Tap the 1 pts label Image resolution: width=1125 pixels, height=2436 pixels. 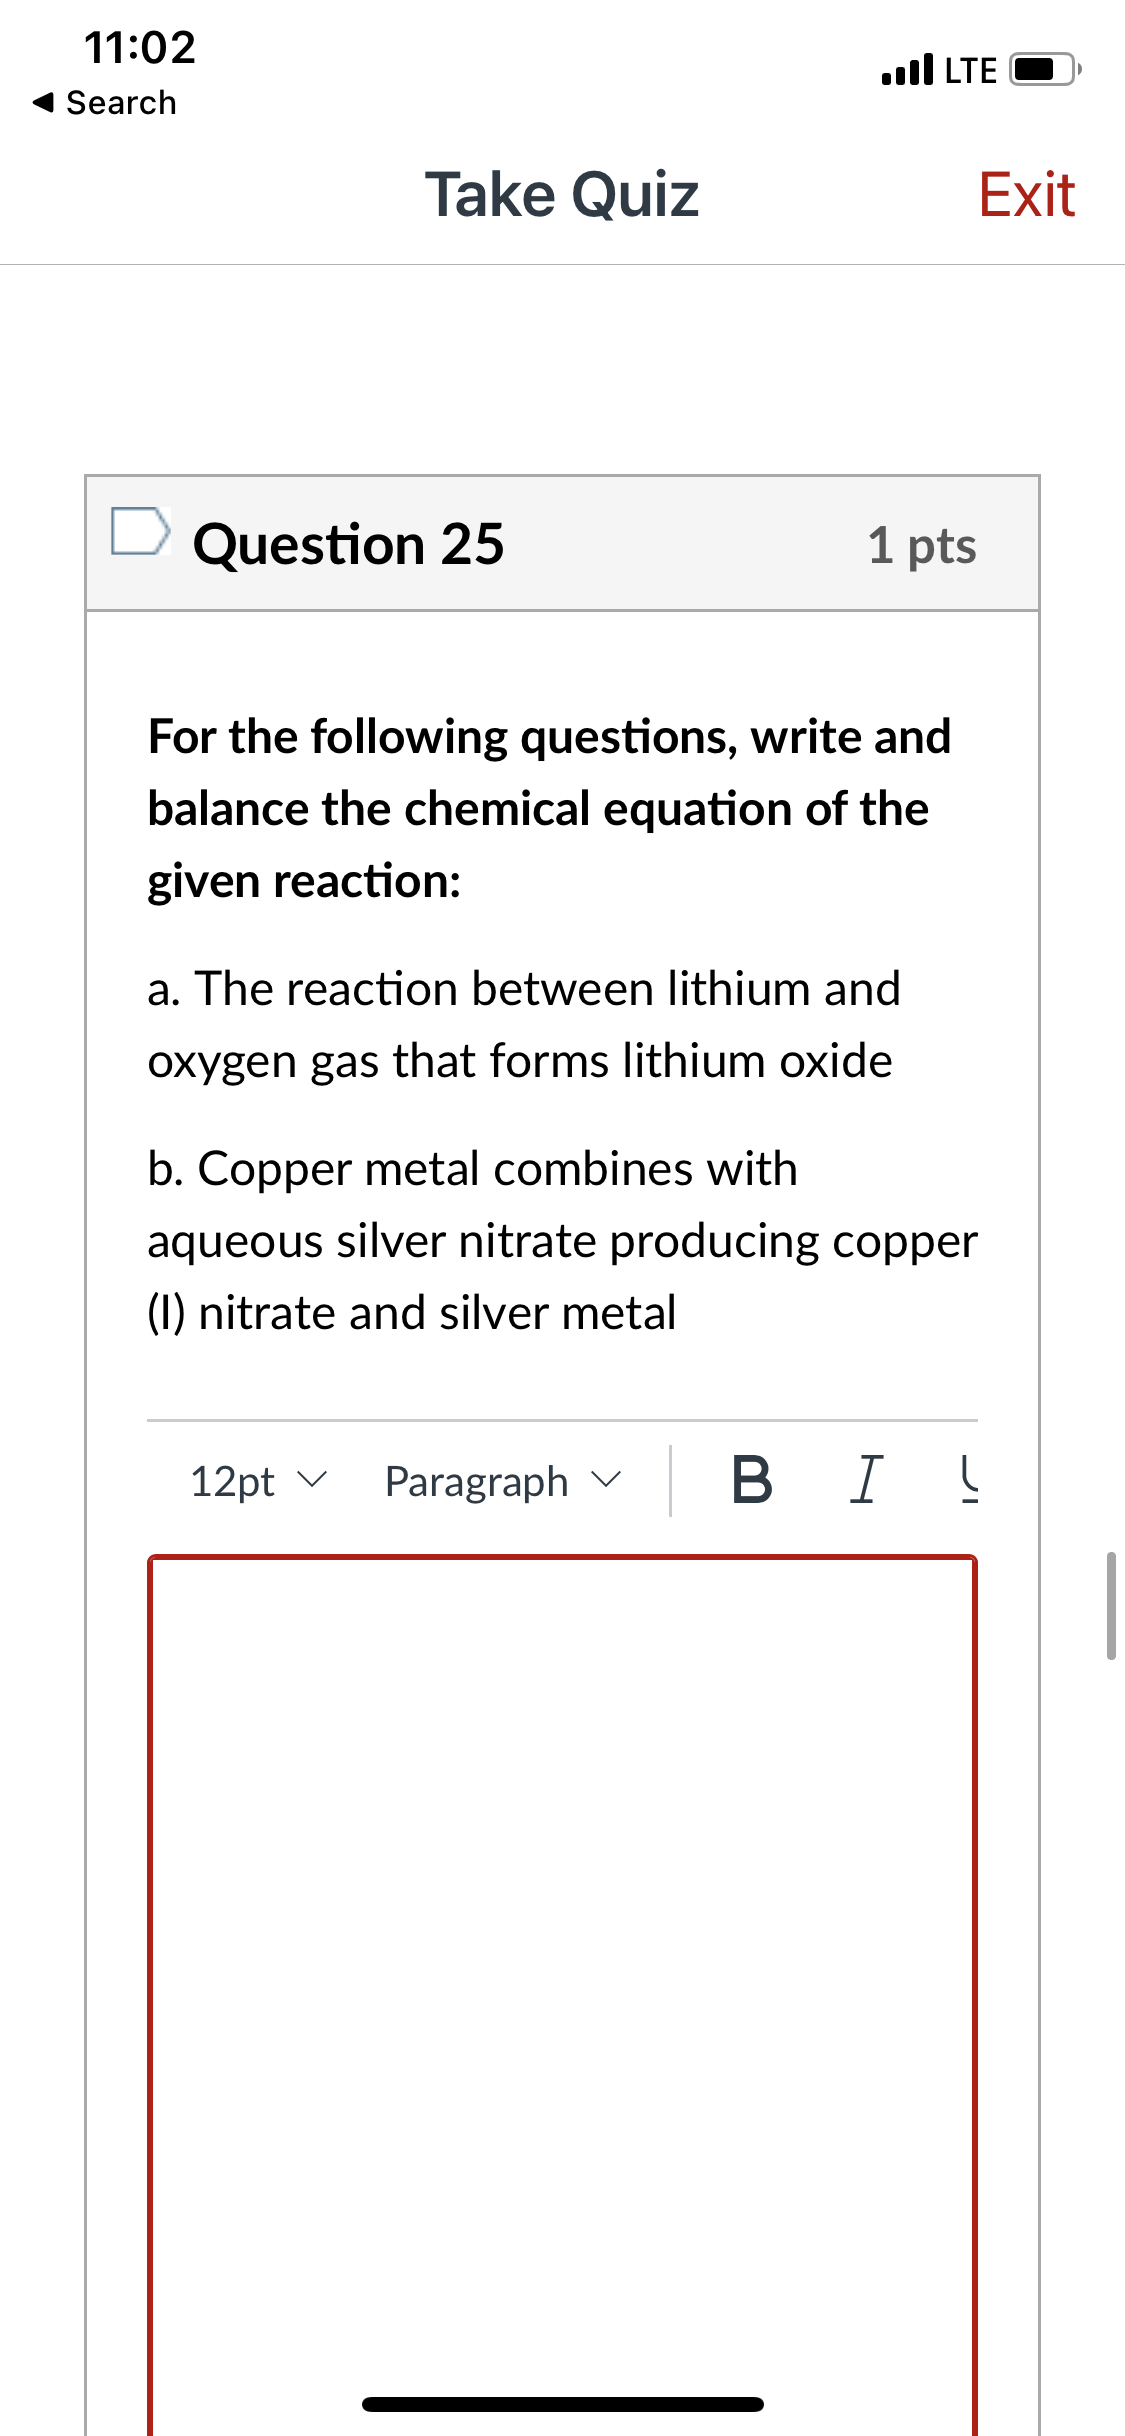point(922,546)
